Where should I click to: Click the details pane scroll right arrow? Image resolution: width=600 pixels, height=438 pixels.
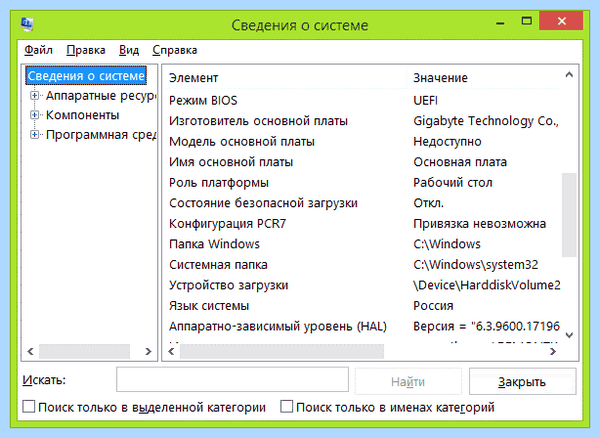pos(553,351)
